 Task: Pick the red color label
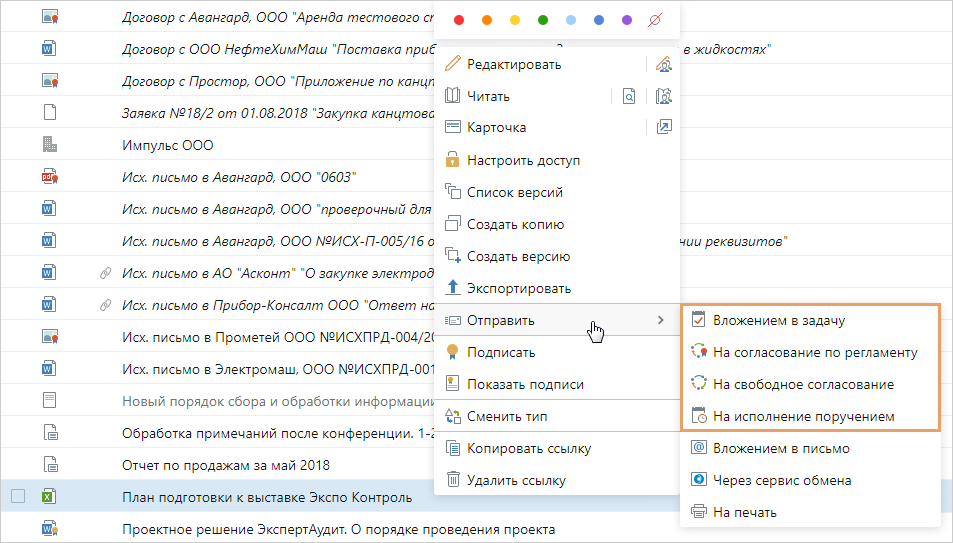459,20
